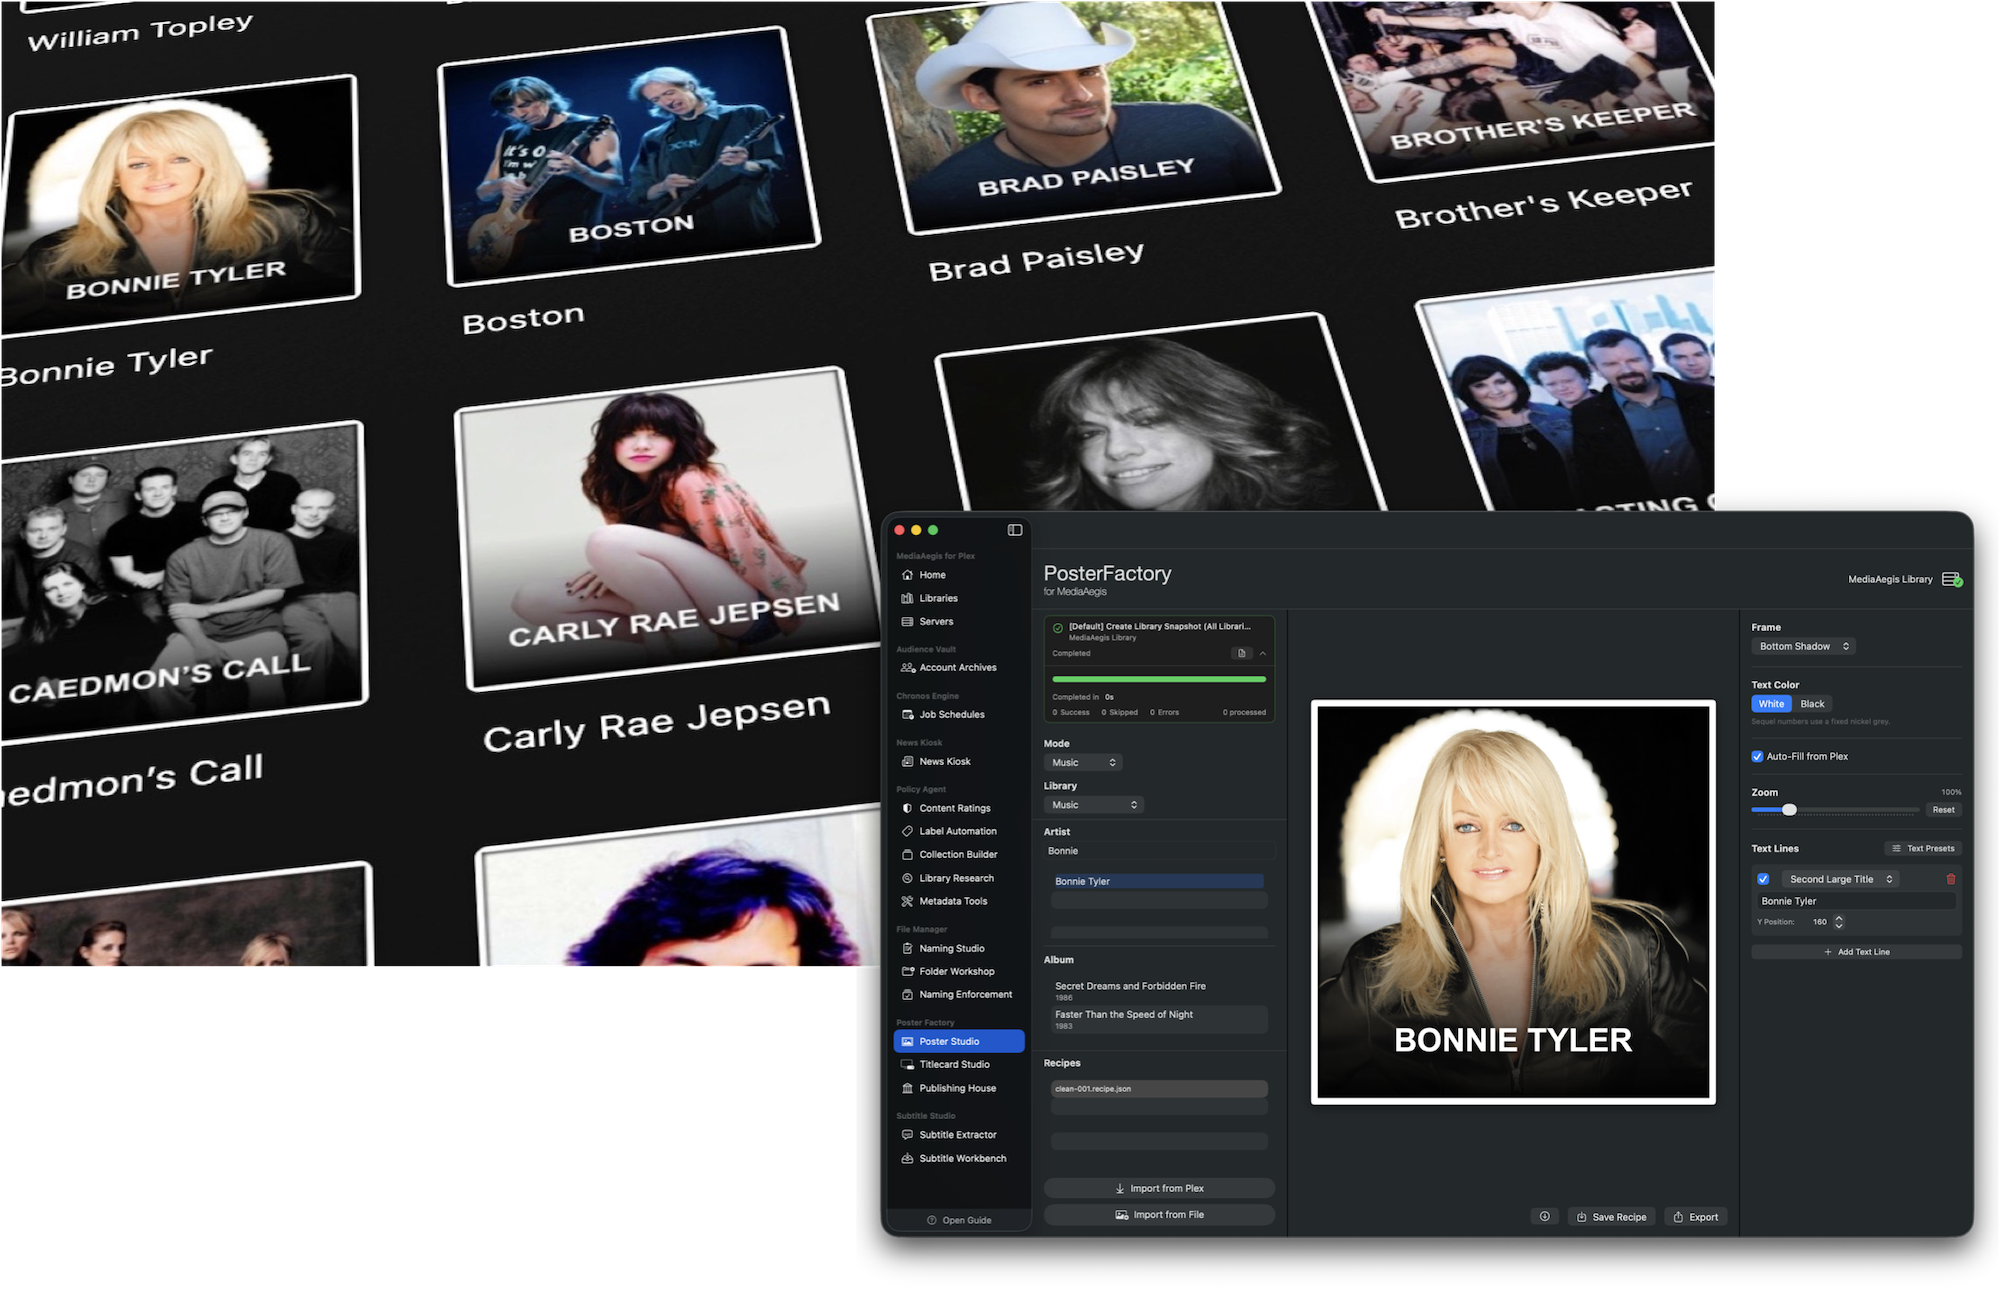2000x1293 pixels.
Task: Click the Zoom slider handle
Action: click(x=1789, y=810)
